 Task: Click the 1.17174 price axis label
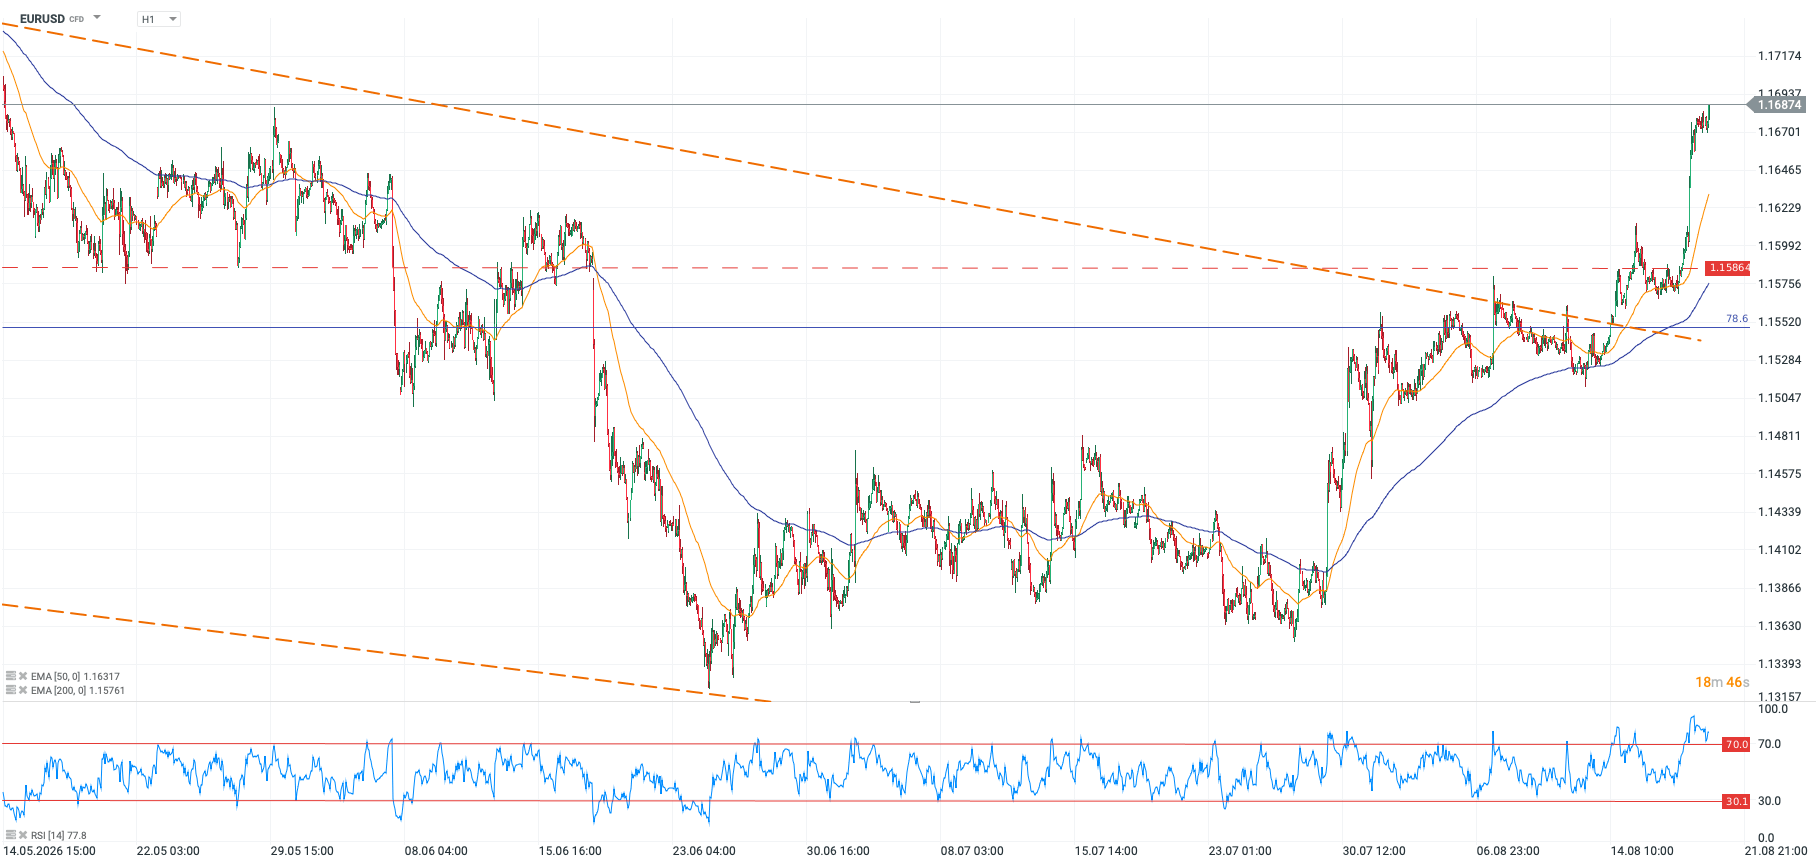point(1780,56)
